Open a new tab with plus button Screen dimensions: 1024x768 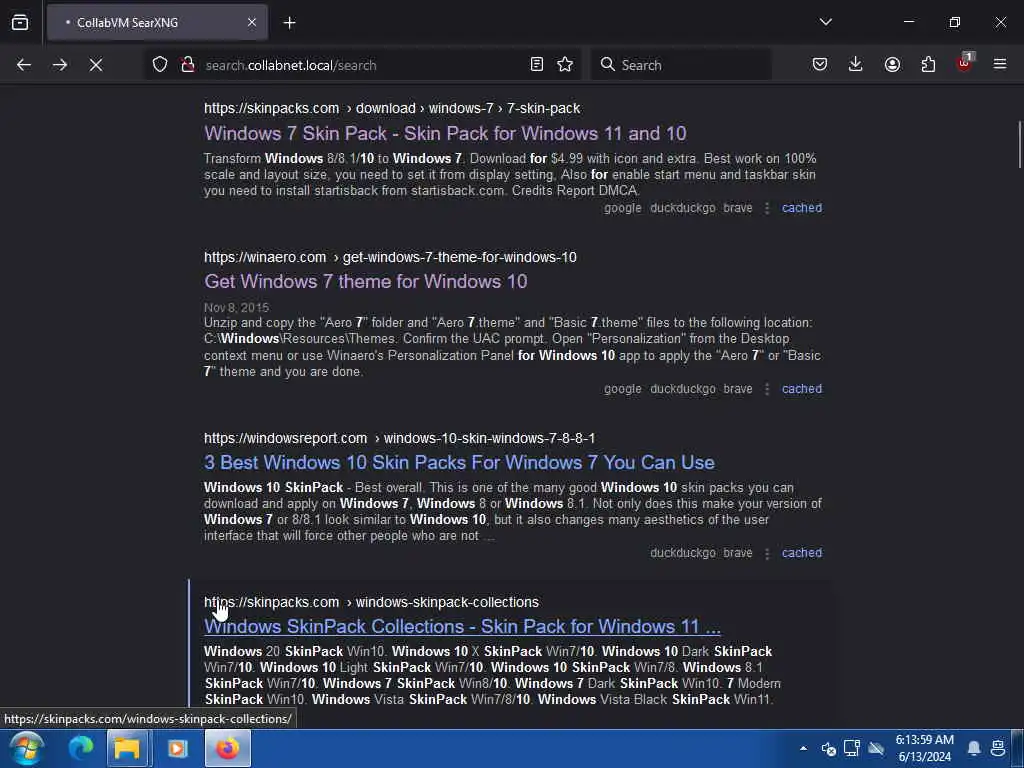pos(289,23)
